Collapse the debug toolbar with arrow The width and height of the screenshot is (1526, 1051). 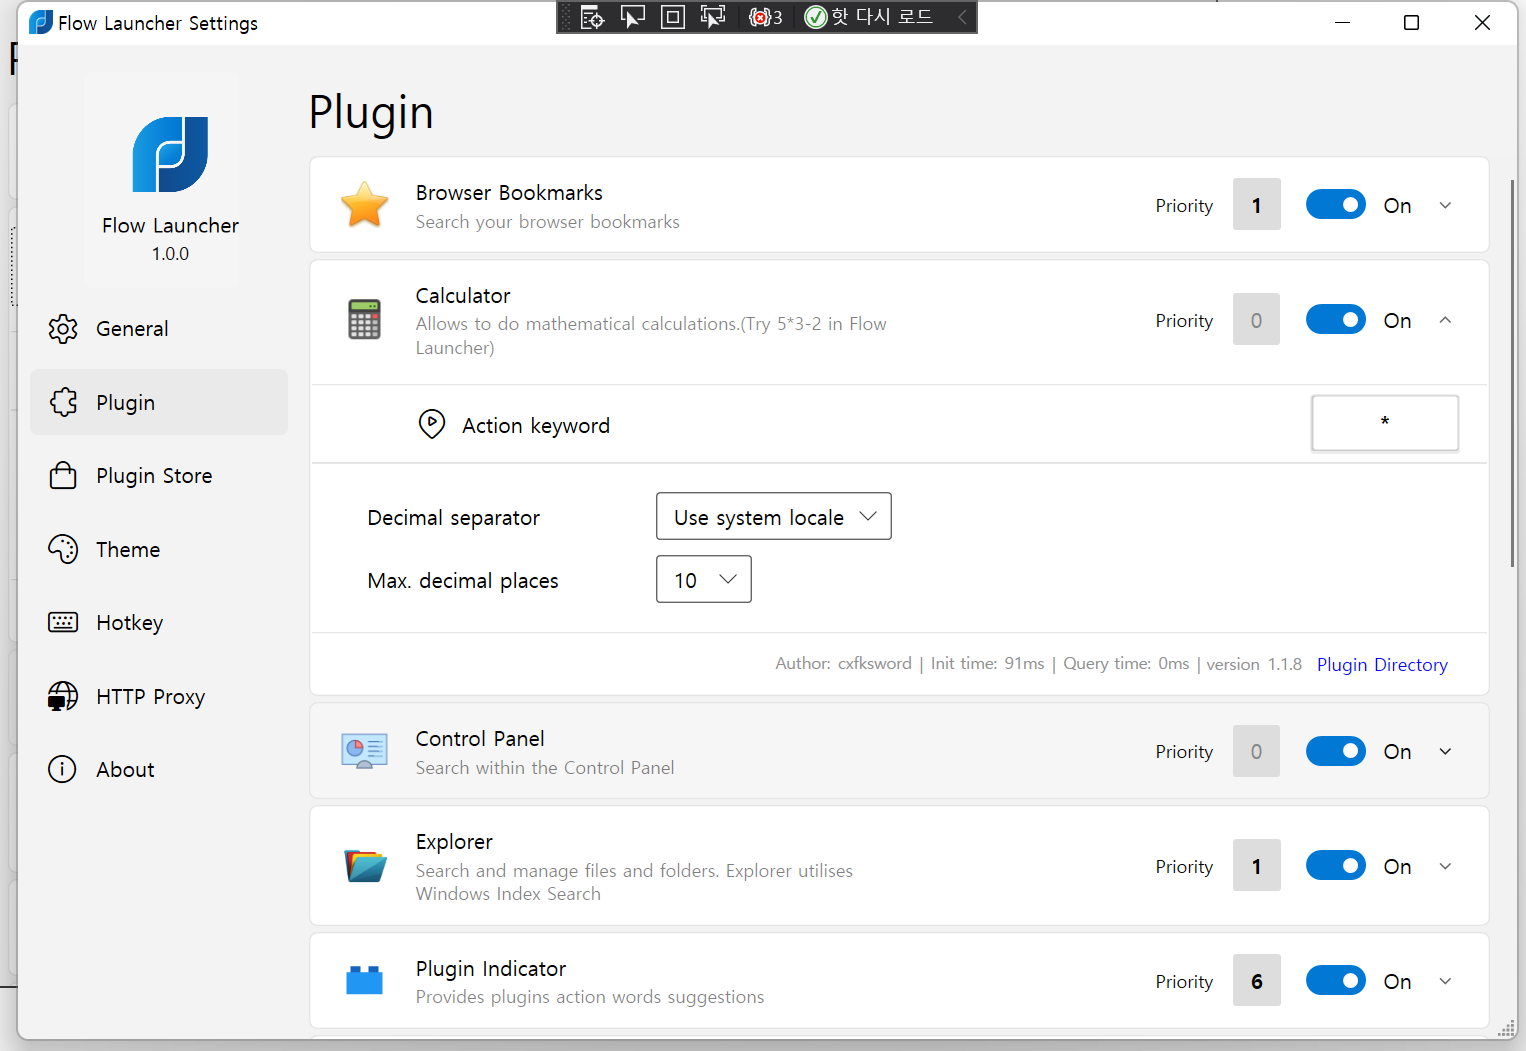(x=962, y=17)
